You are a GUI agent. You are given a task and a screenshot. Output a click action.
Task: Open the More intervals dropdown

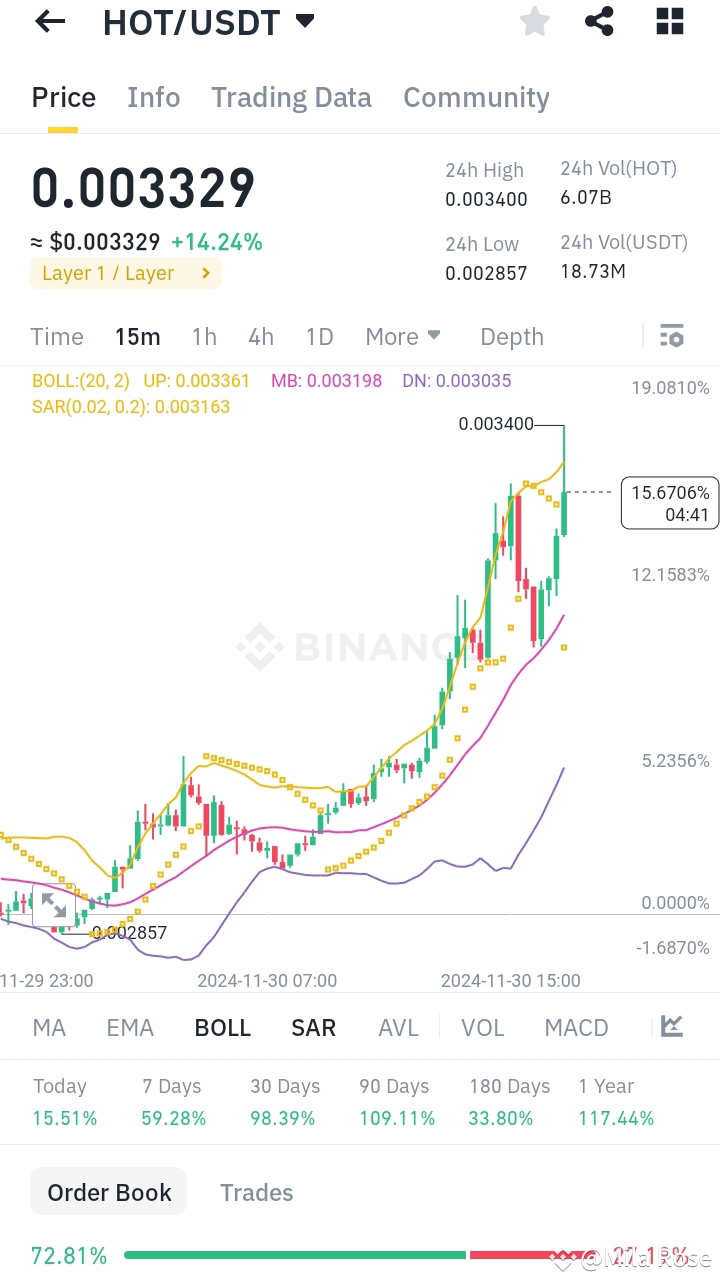tap(403, 336)
